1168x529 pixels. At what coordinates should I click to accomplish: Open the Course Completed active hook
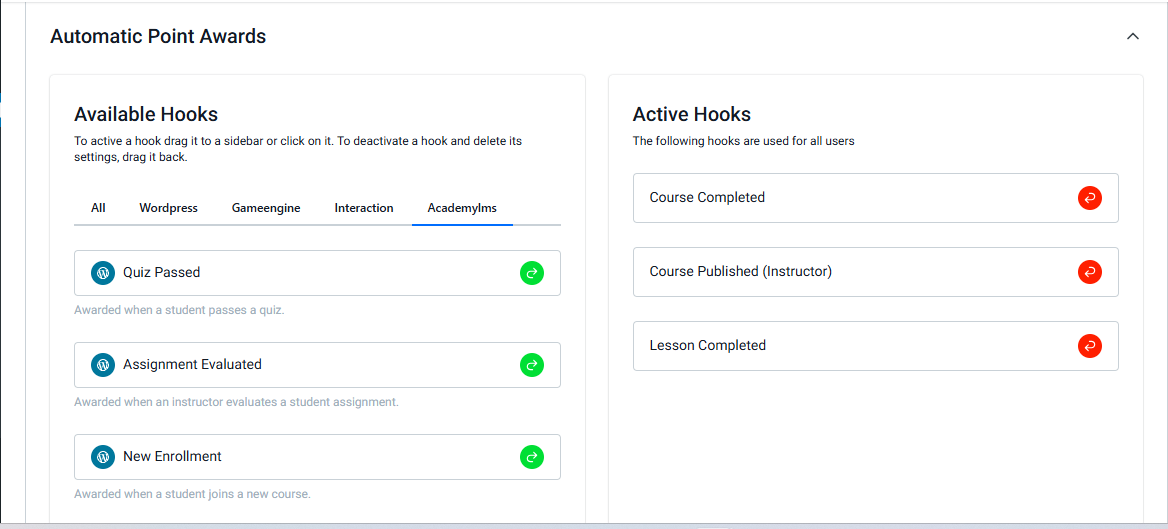876,198
